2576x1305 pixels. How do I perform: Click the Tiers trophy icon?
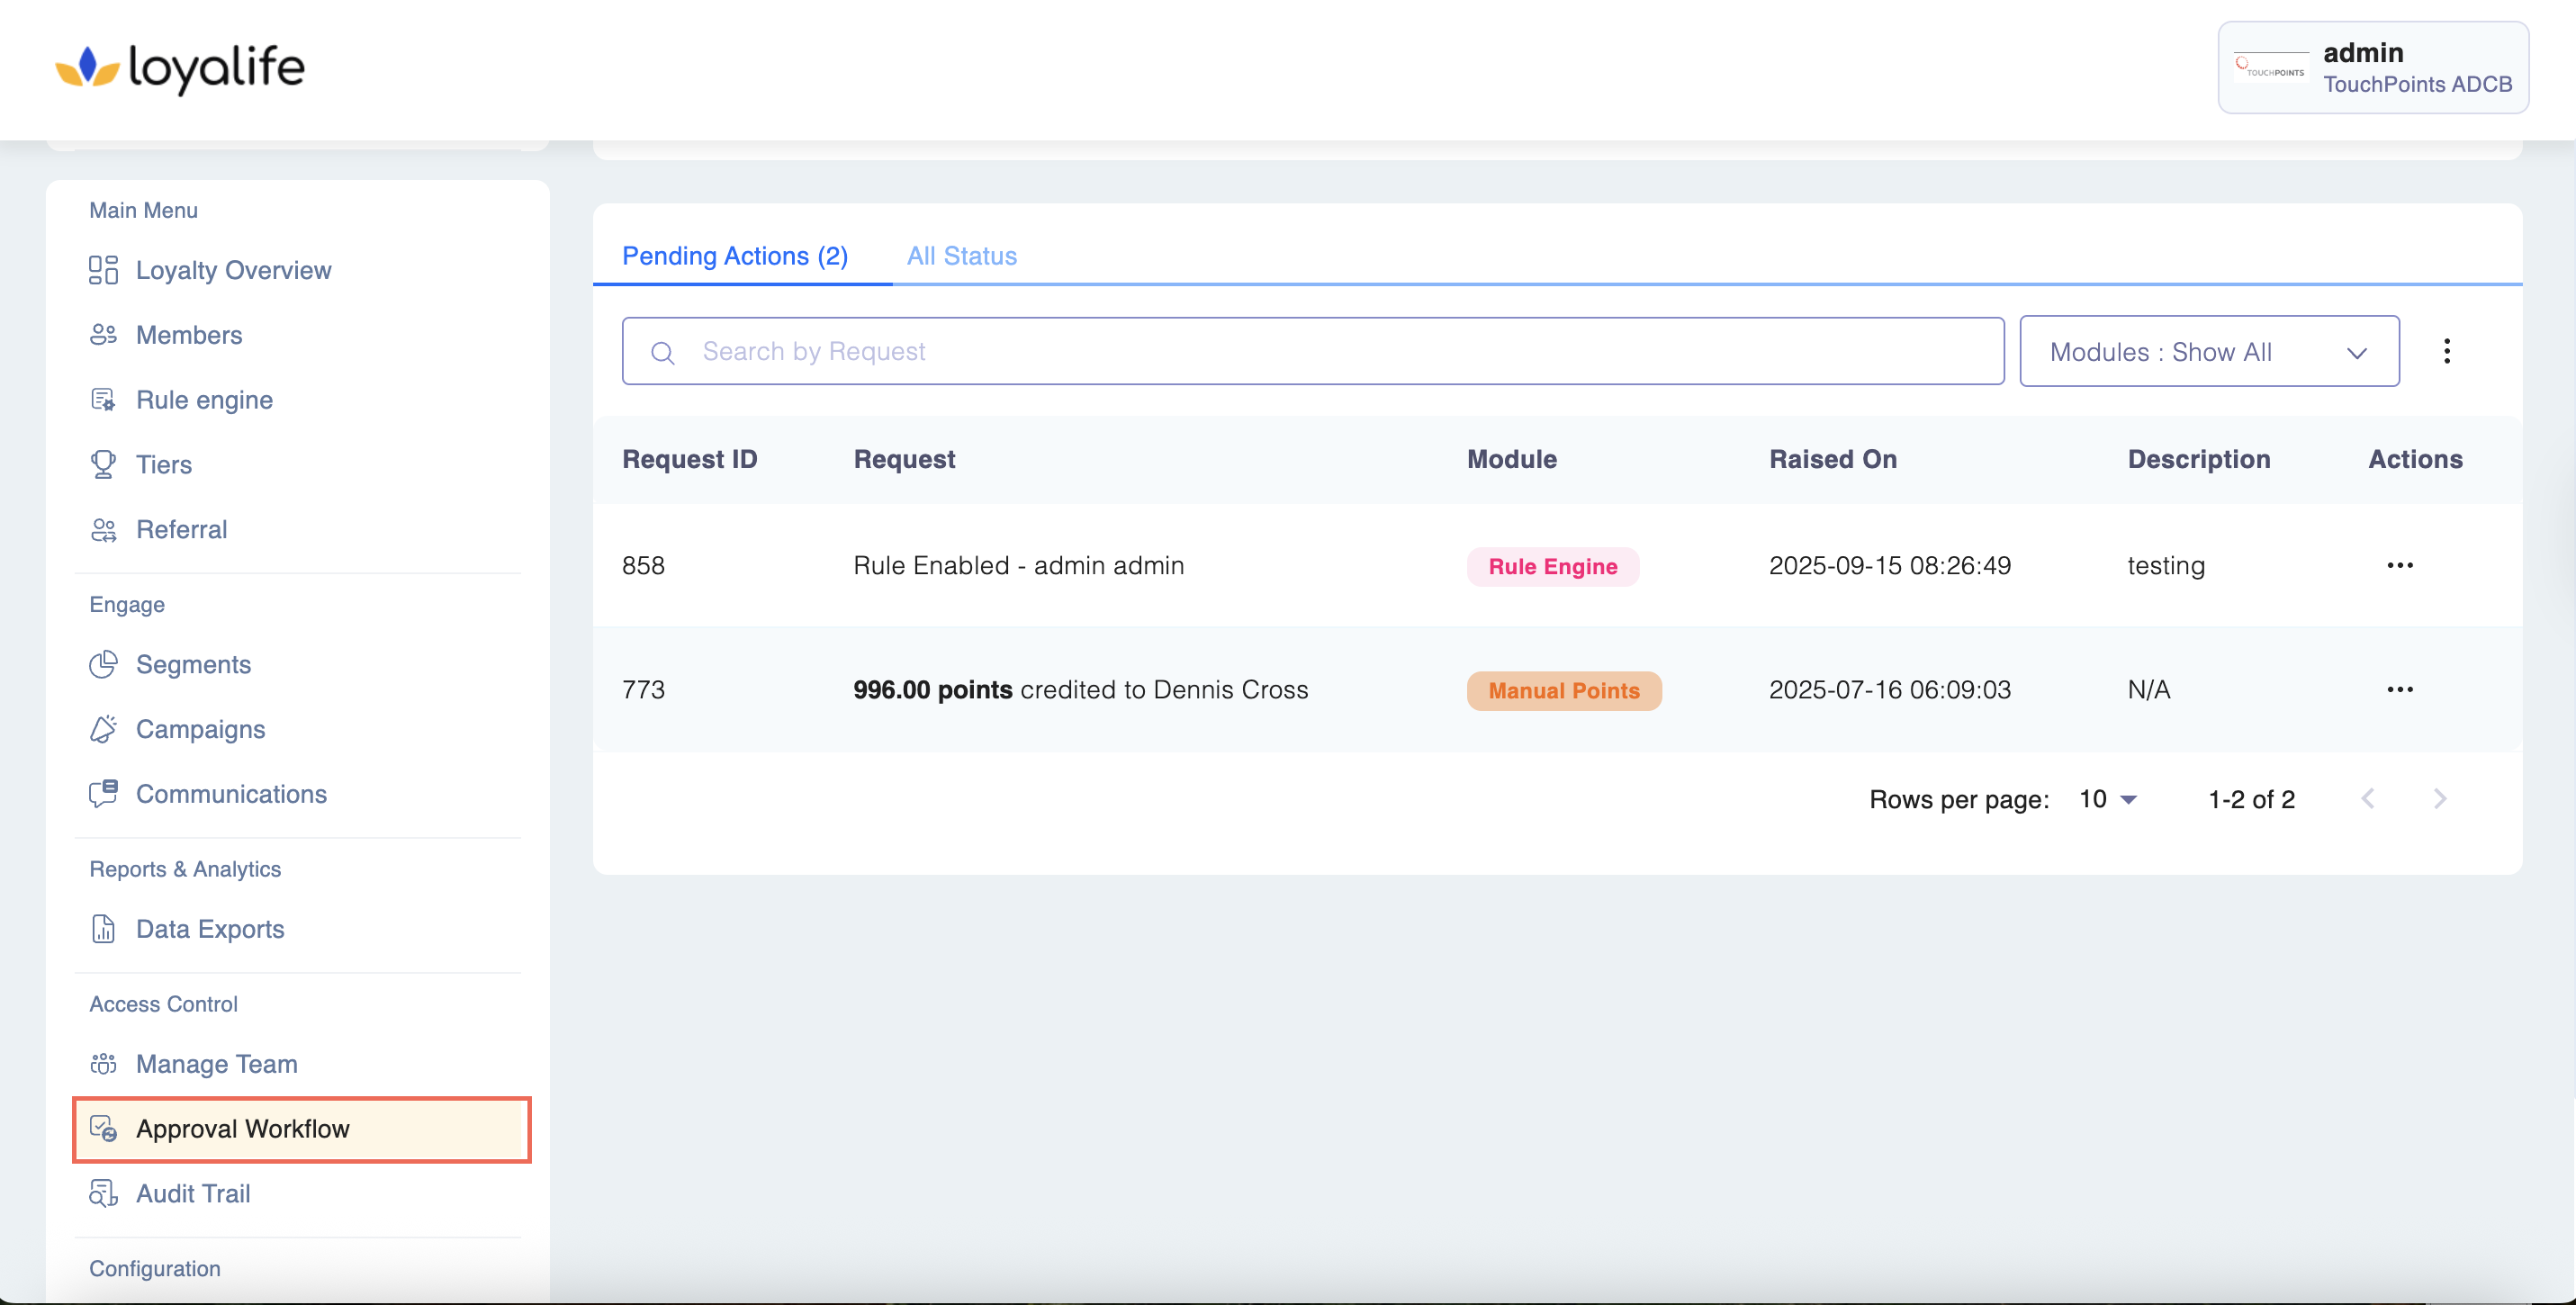tap(103, 464)
